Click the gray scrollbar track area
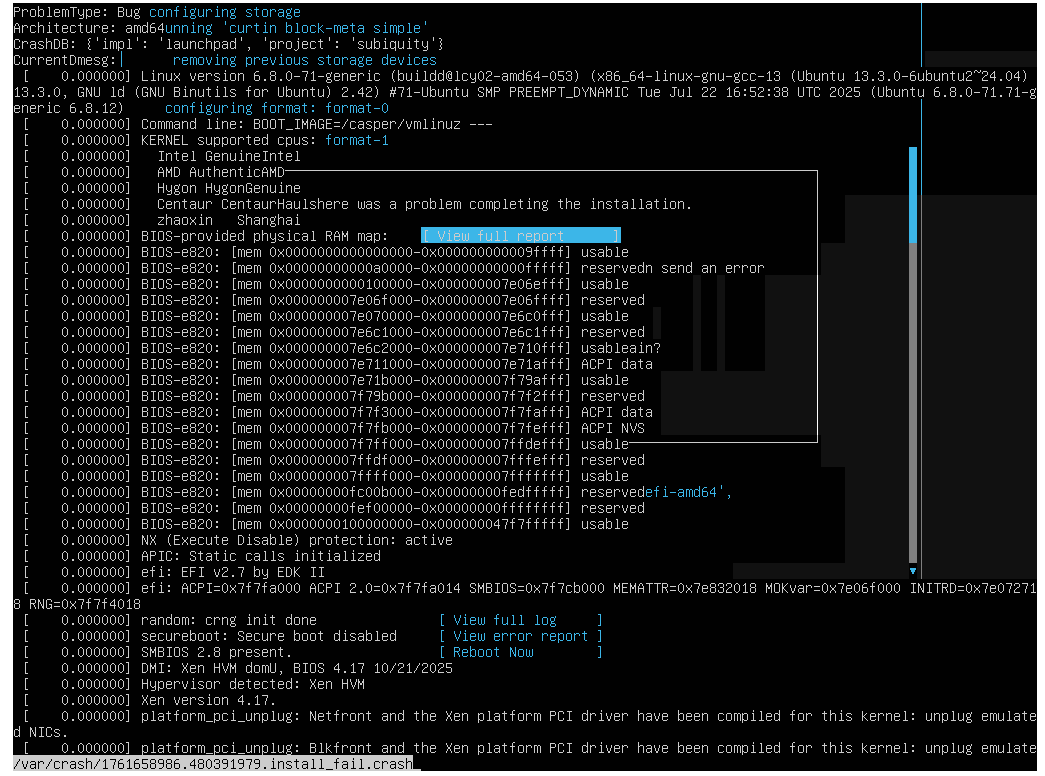The width and height of the screenshot is (1045, 776). 912,400
